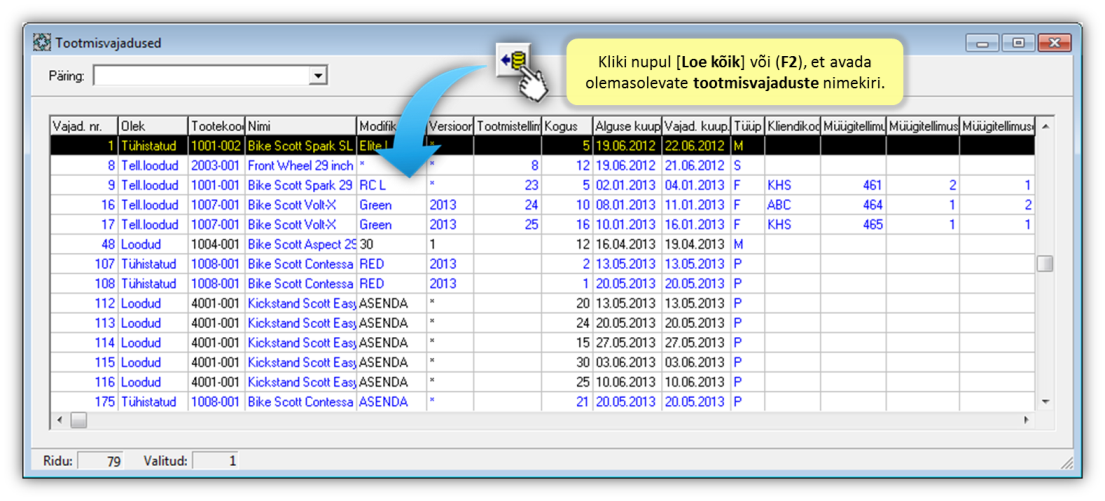Click inside the Päring combo box field

(202, 75)
